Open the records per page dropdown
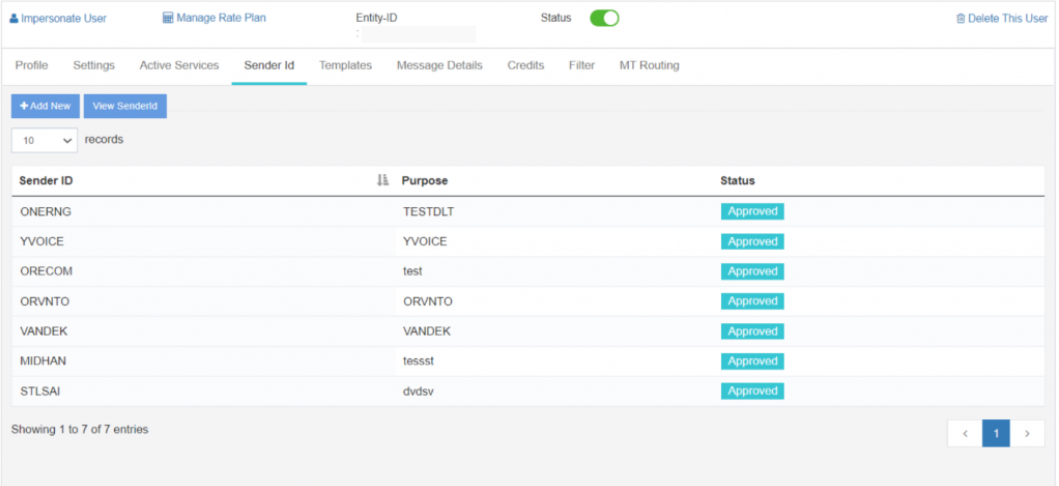Image resolution: width=1059 pixels, height=486 pixels. click(x=45, y=141)
